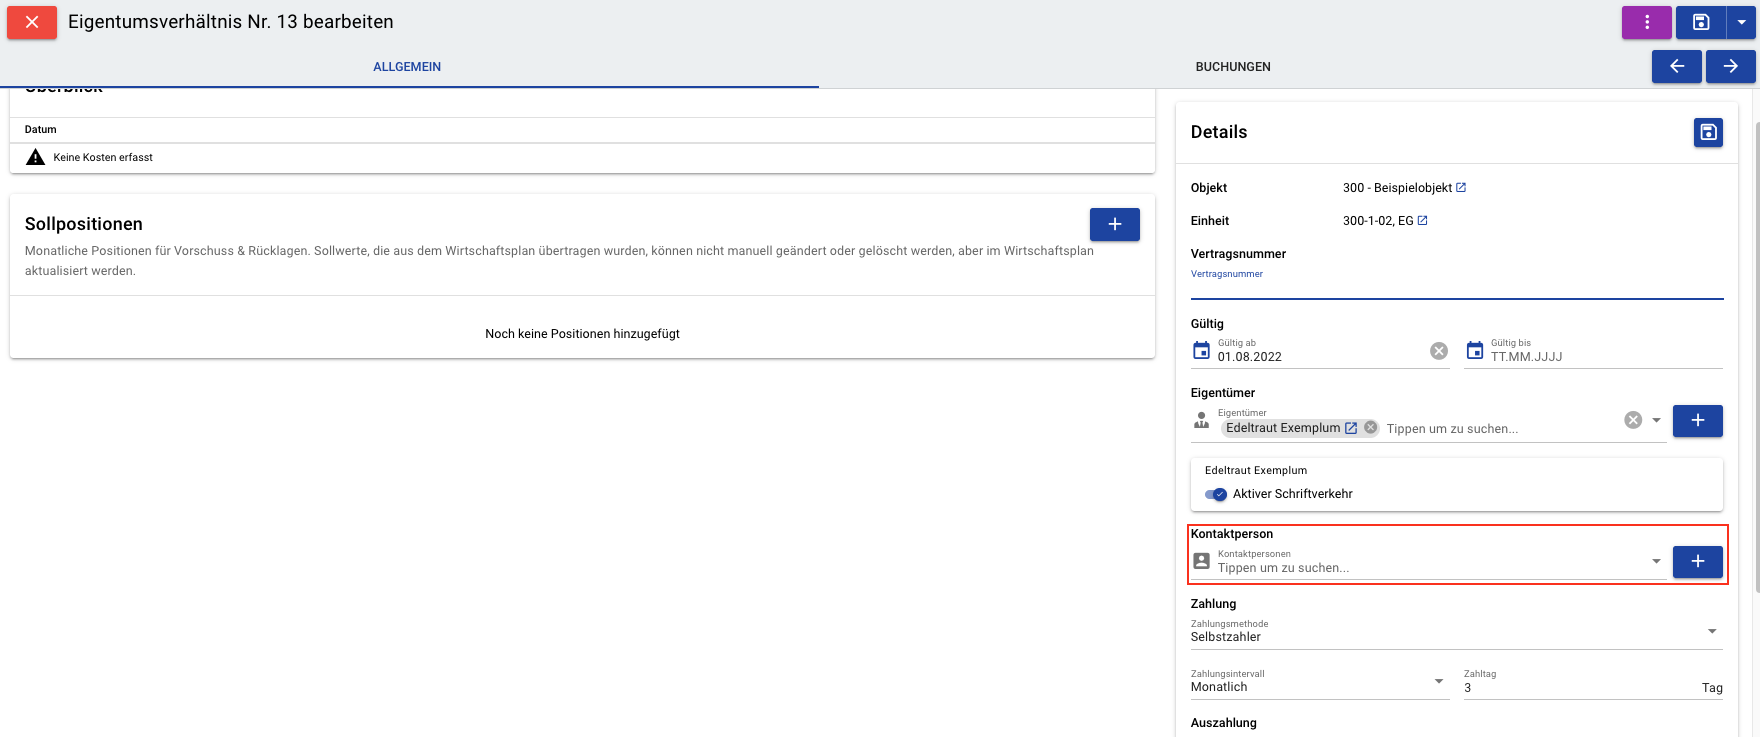The image size is (1760, 737).
Task: Open the purple three-dot more options menu
Action: coord(1646,22)
